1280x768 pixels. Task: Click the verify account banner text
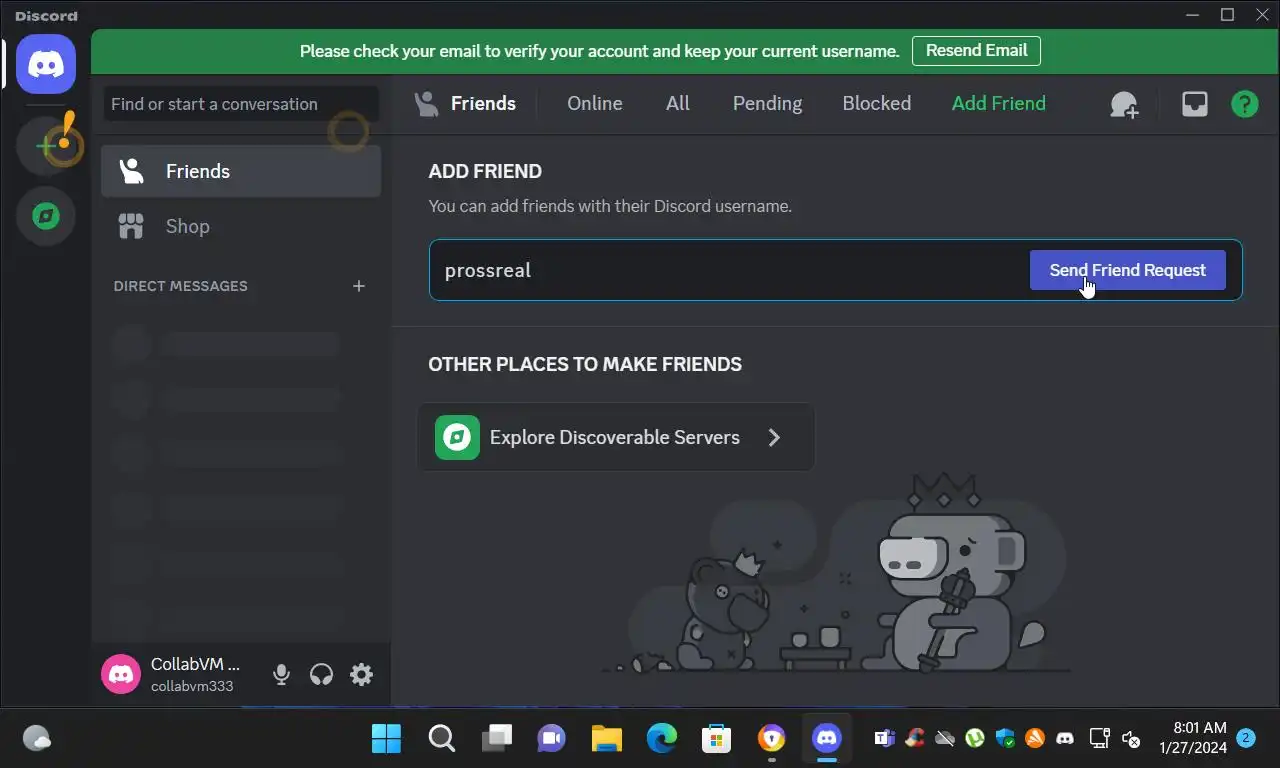599,51
